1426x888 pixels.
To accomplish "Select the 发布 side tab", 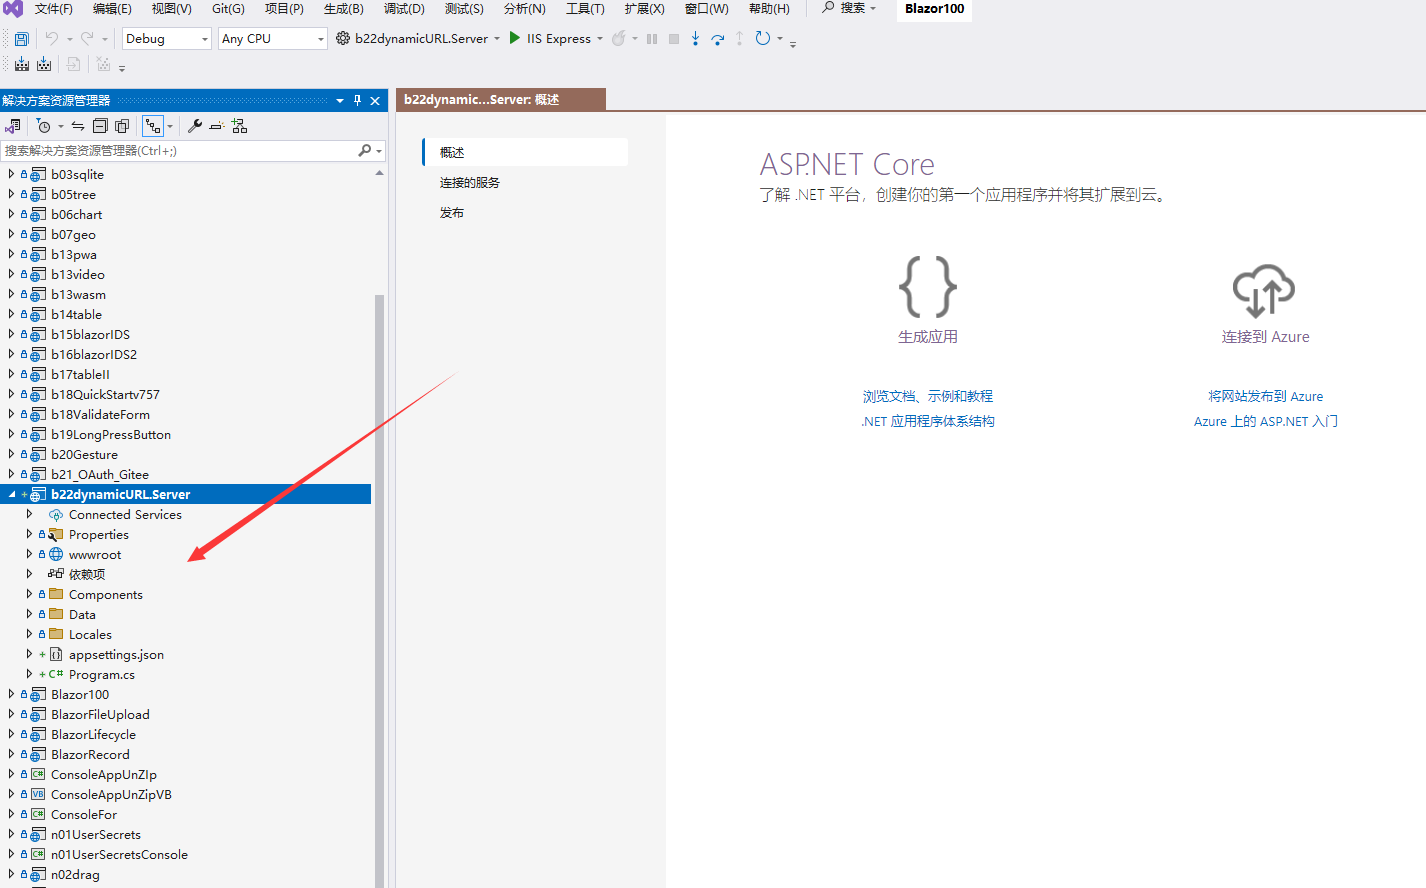I will coord(452,213).
